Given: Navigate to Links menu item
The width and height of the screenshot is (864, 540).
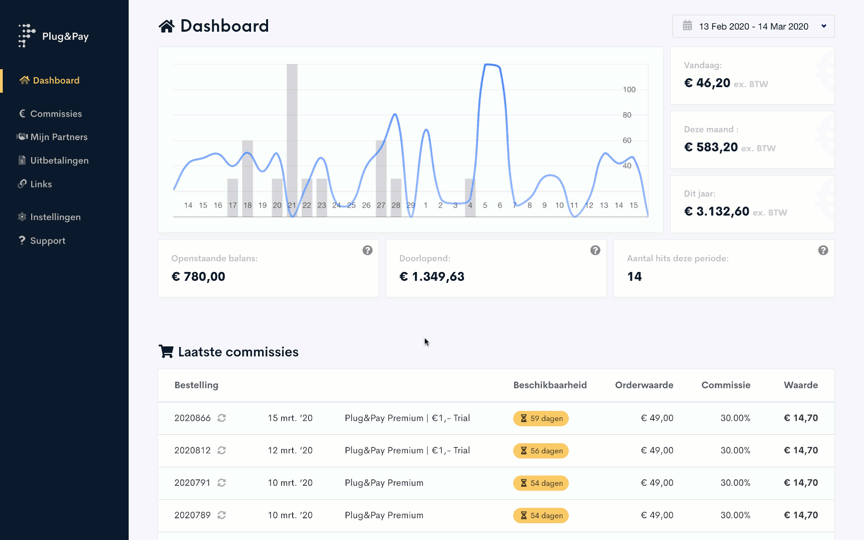Looking at the screenshot, I should pyautogui.click(x=40, y=184).
